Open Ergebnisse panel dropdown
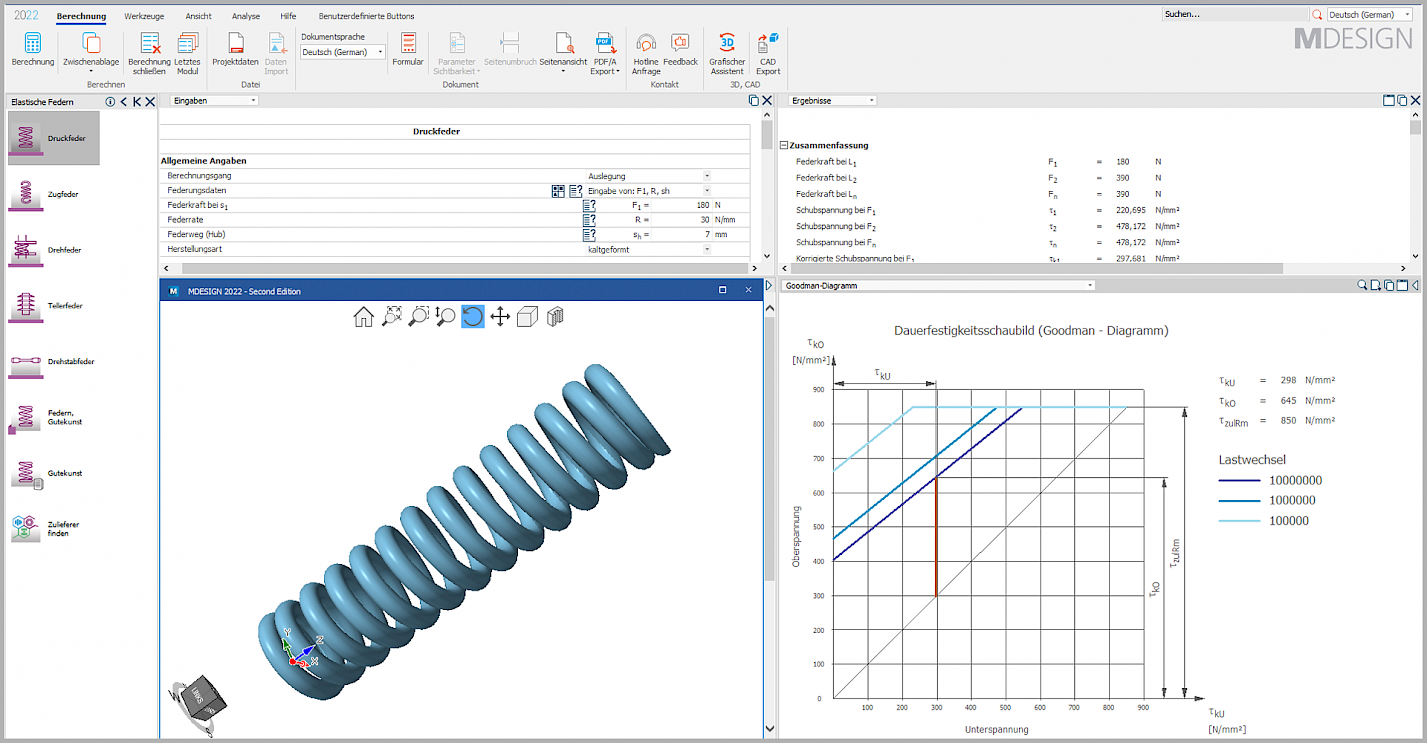The width and height of the screenshot is (1427, 743). pos(832,100)
